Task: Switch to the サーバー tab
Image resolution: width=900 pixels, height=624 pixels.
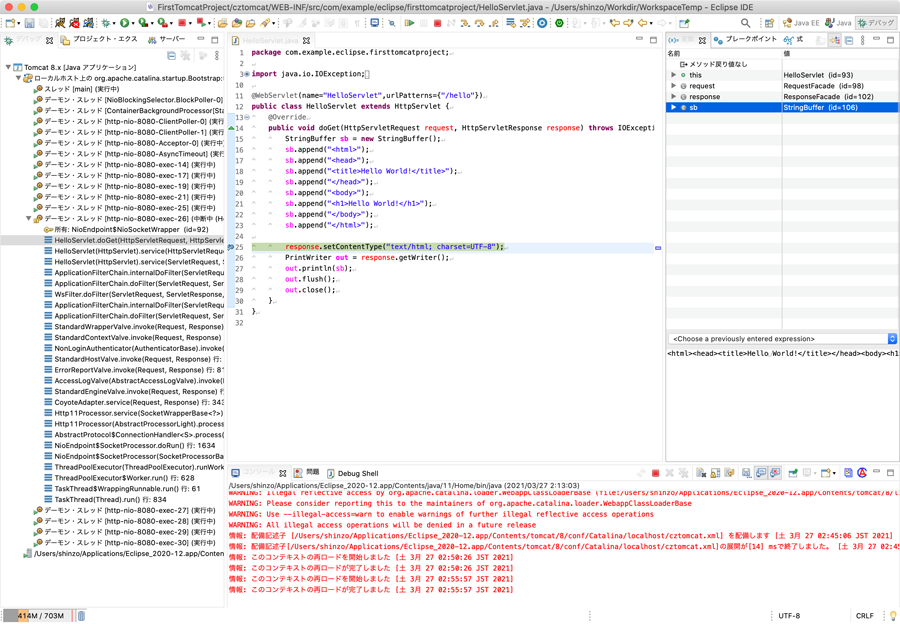Action: click(x=166, y=40)
